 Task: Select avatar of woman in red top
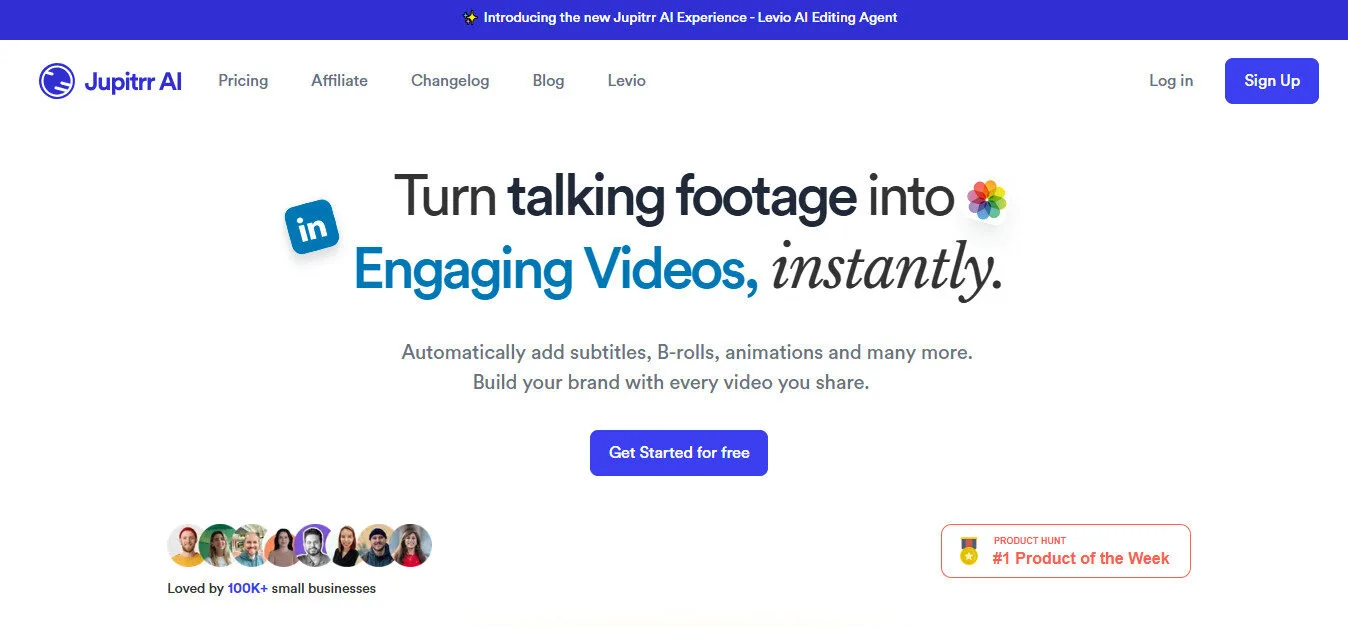click(x=411, y=545)
